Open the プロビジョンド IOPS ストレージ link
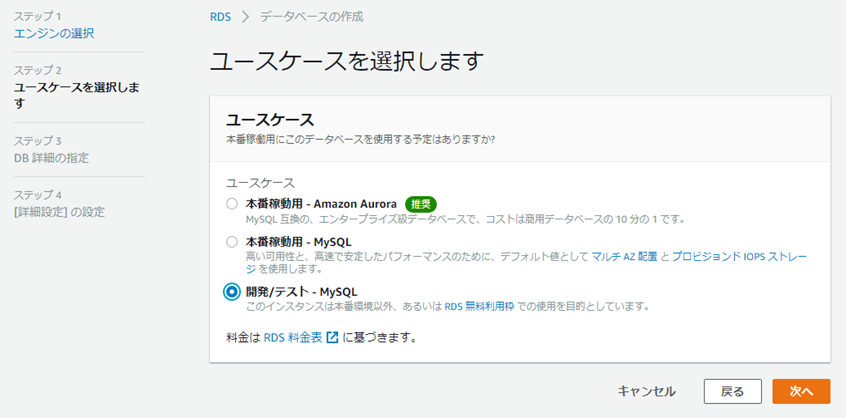 tap(738, 256)
